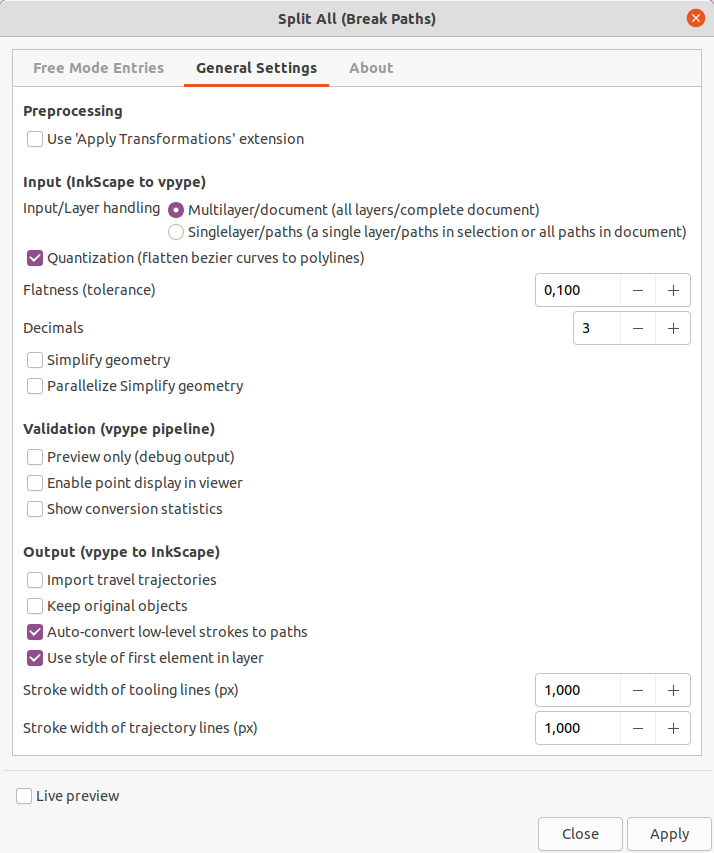Select Singlelayer/paths radio option
This screenshot has height=853, width=714.
pyautogui.click(x=176, y=232)
